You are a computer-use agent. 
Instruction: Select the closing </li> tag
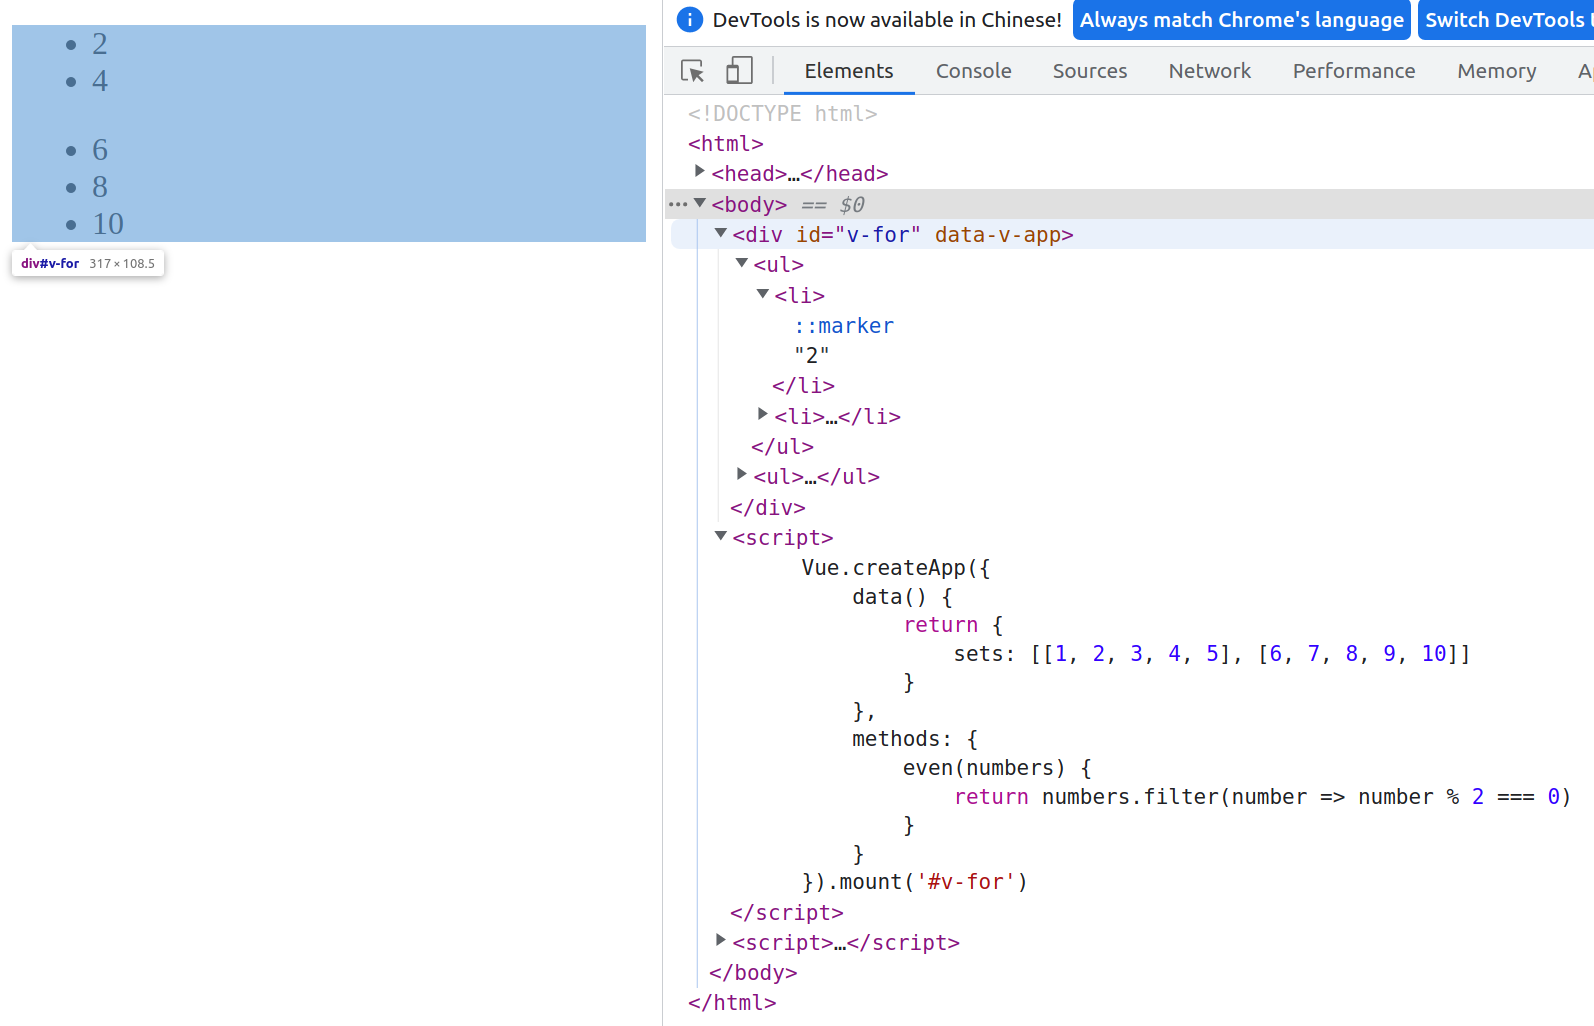(803, 386)
